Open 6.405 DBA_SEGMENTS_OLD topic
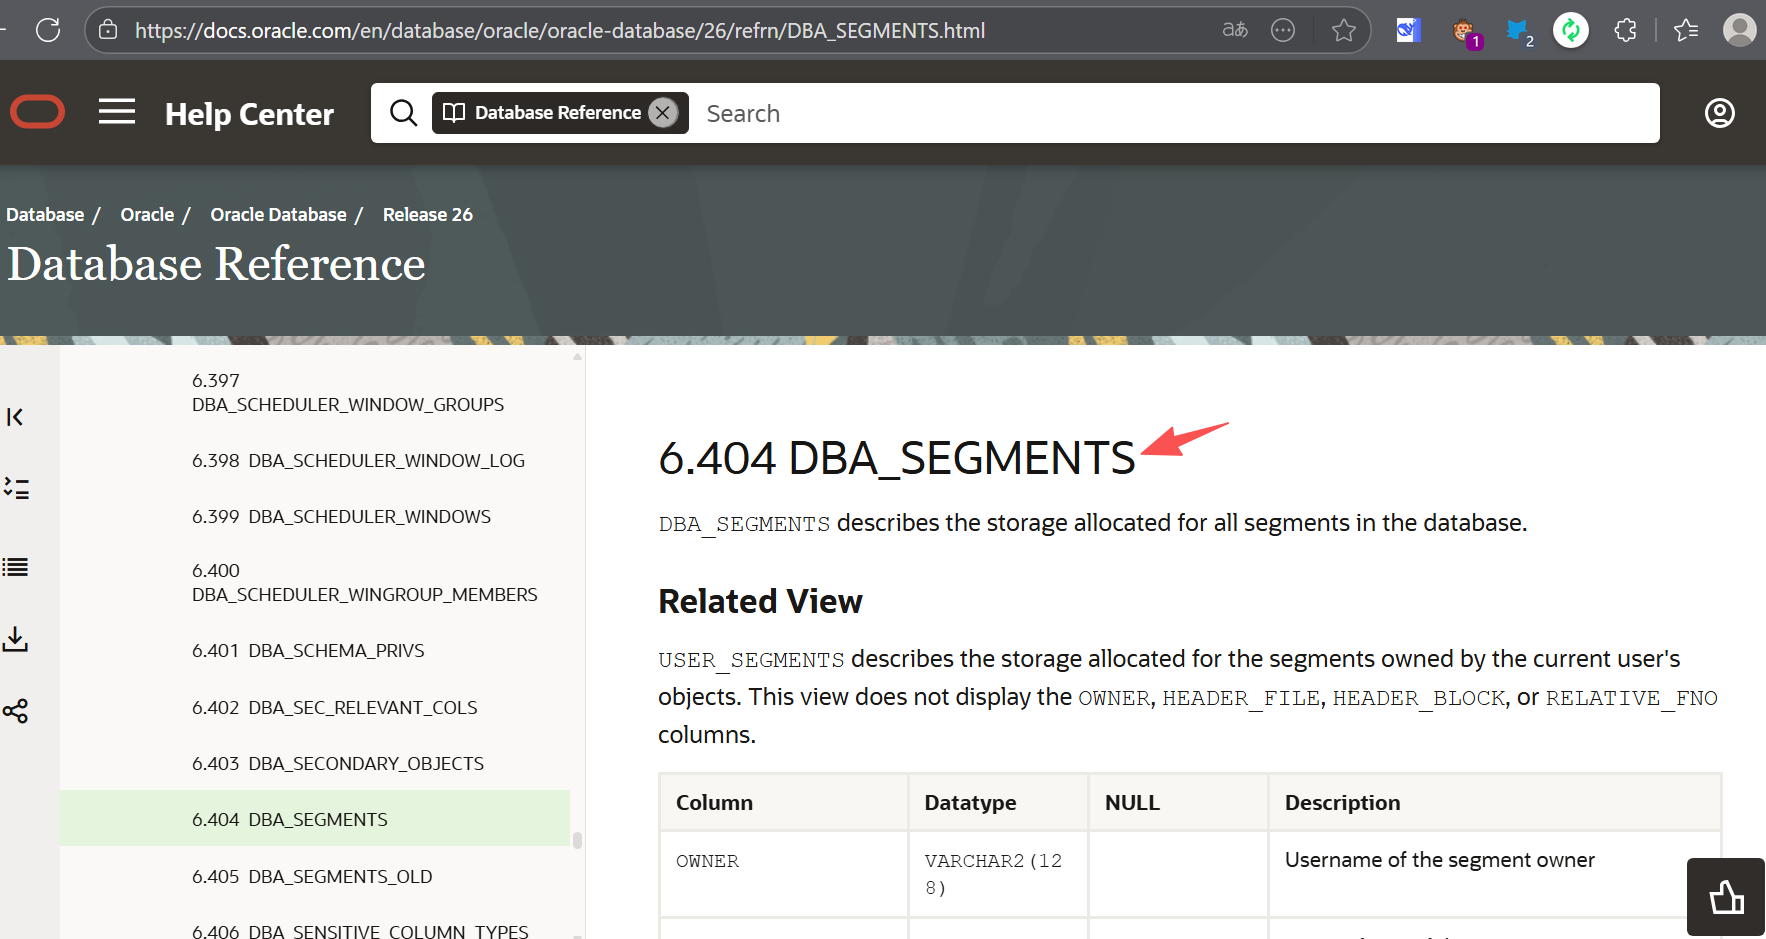The image size is (1766, 939). pos(312,877)
